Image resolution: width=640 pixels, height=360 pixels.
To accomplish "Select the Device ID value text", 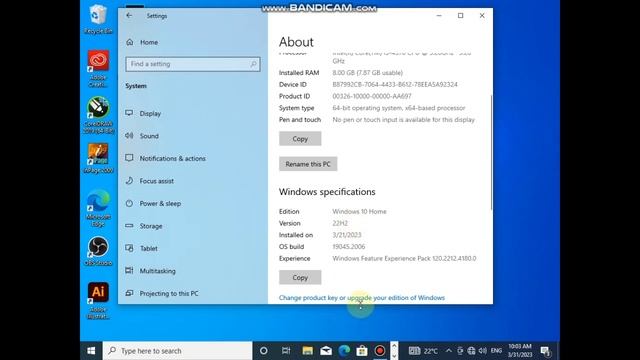I will click(x=395, y=84).
